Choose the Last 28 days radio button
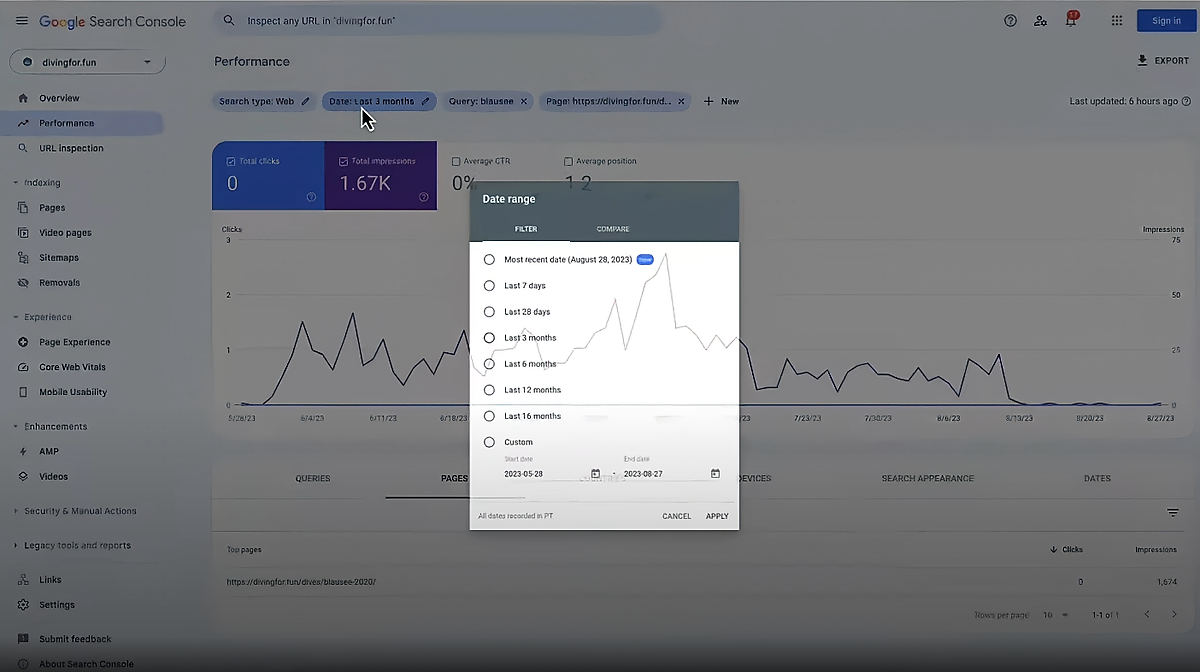1200x672 pixels. tap(489, 312)
